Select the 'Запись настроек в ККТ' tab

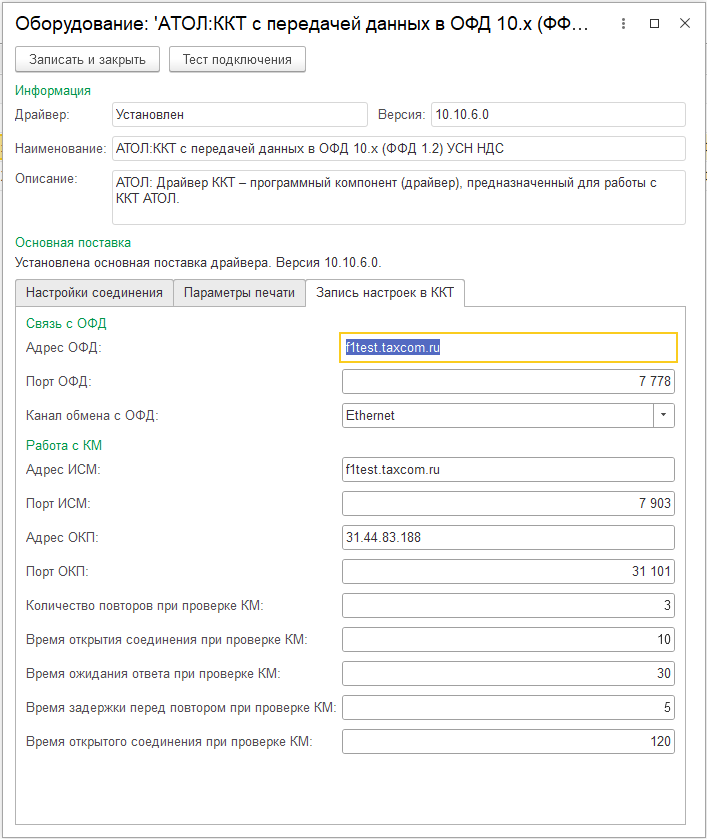point(385,293)
